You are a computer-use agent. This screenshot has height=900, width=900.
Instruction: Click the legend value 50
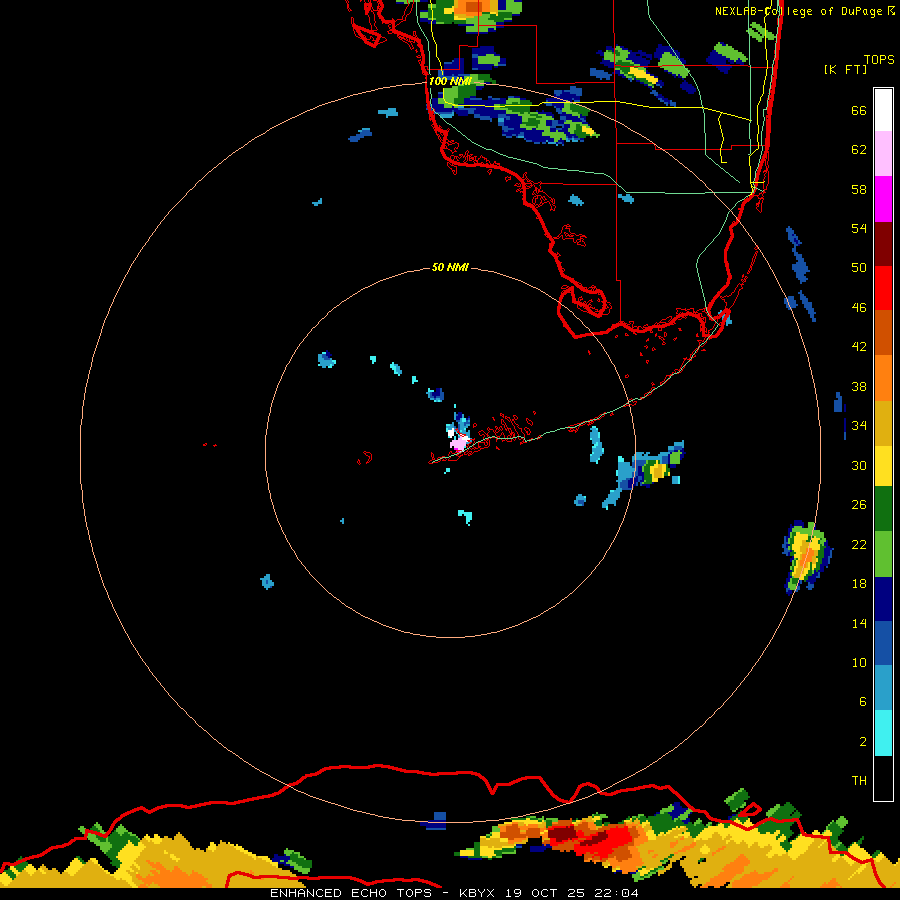(859, 268)
